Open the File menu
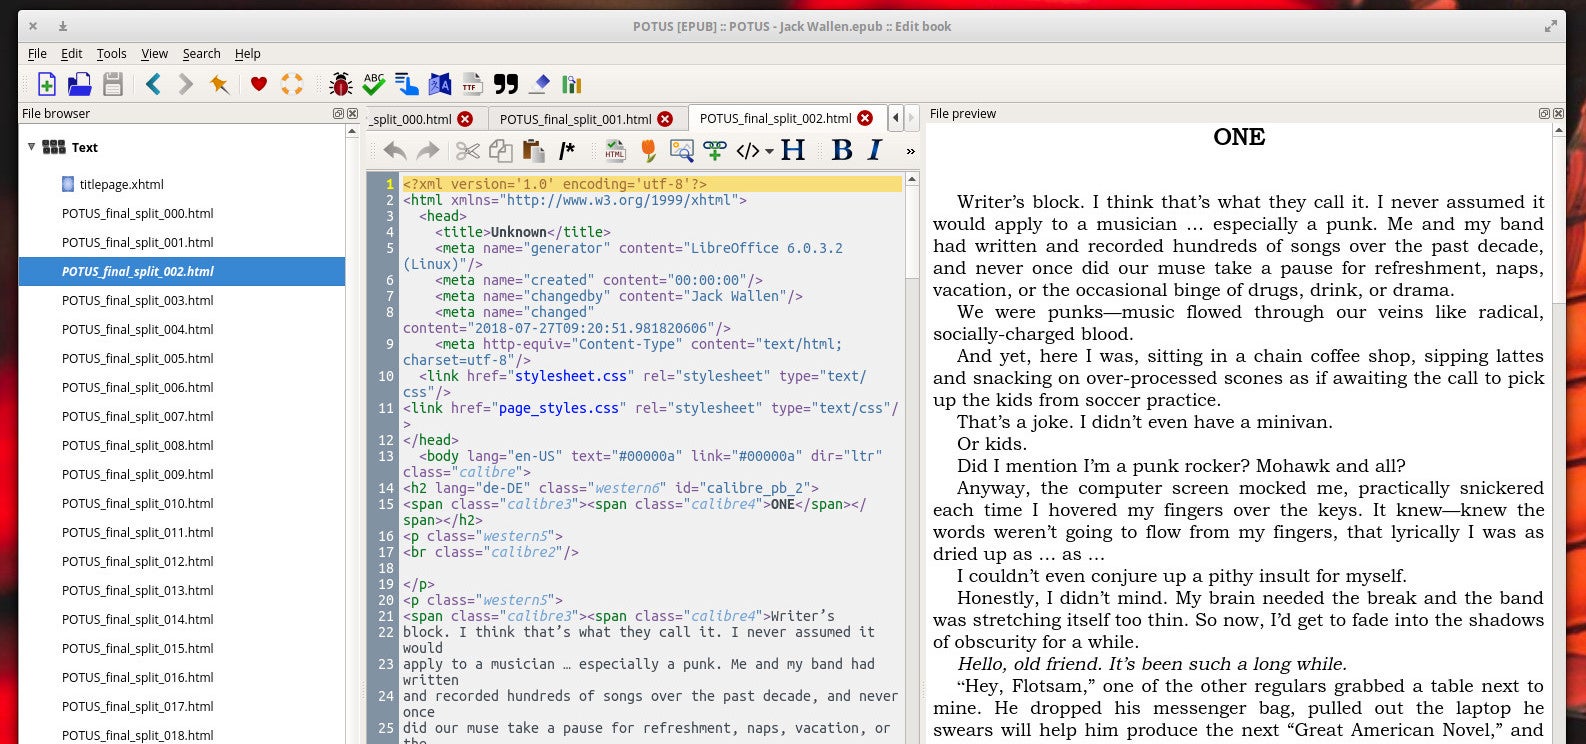The image size is (1586, 744). 37,53
